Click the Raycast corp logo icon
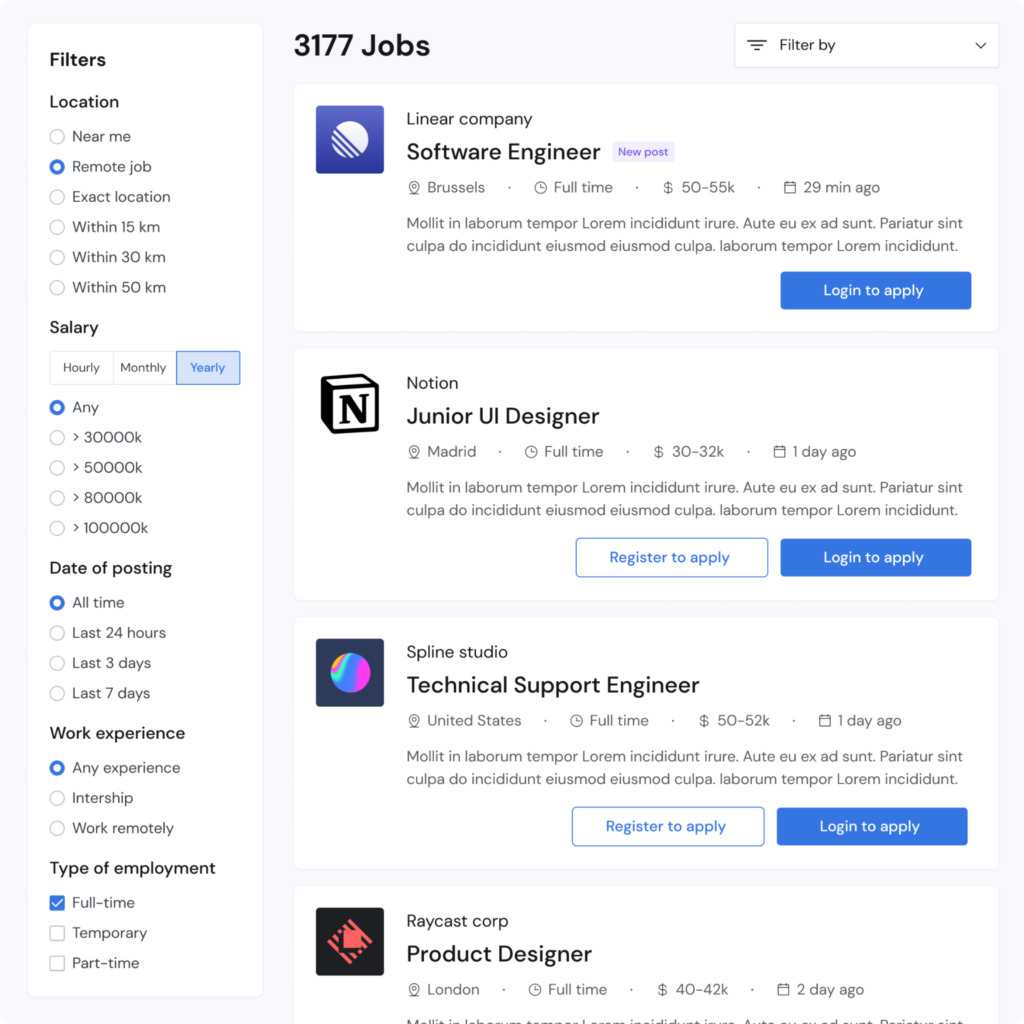Screen dimensions: 1024x1024 click(x=350, y=942)
